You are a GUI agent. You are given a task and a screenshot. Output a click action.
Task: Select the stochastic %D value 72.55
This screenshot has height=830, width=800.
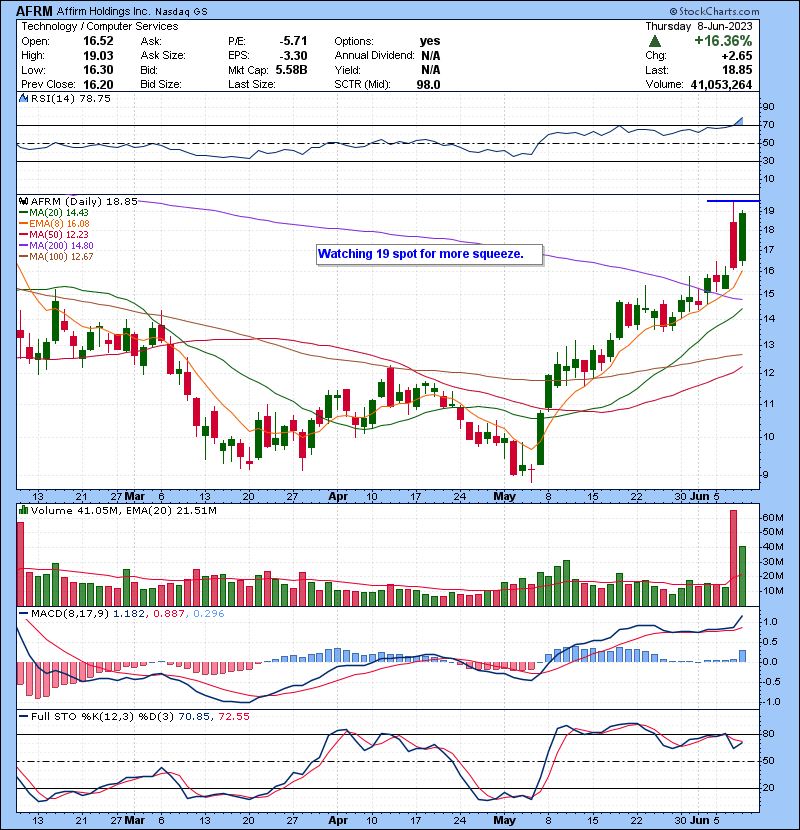[232, 716]
